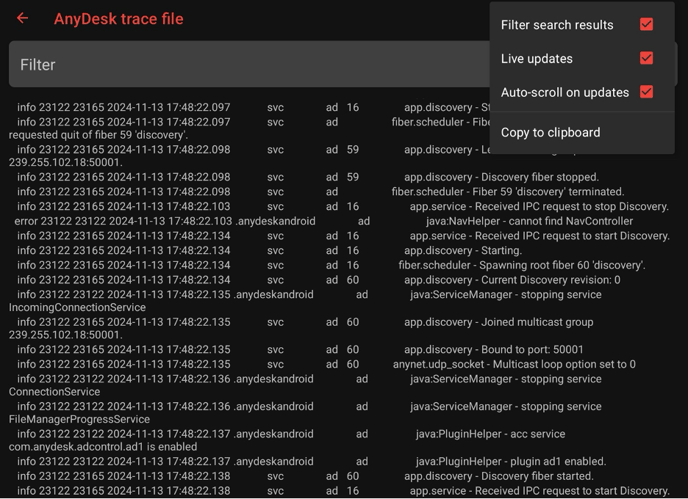Viewport: 688px width, 499px height.
Task: Click the timestamp '17:48:22.103' on error line
Action: click(198, 221)
